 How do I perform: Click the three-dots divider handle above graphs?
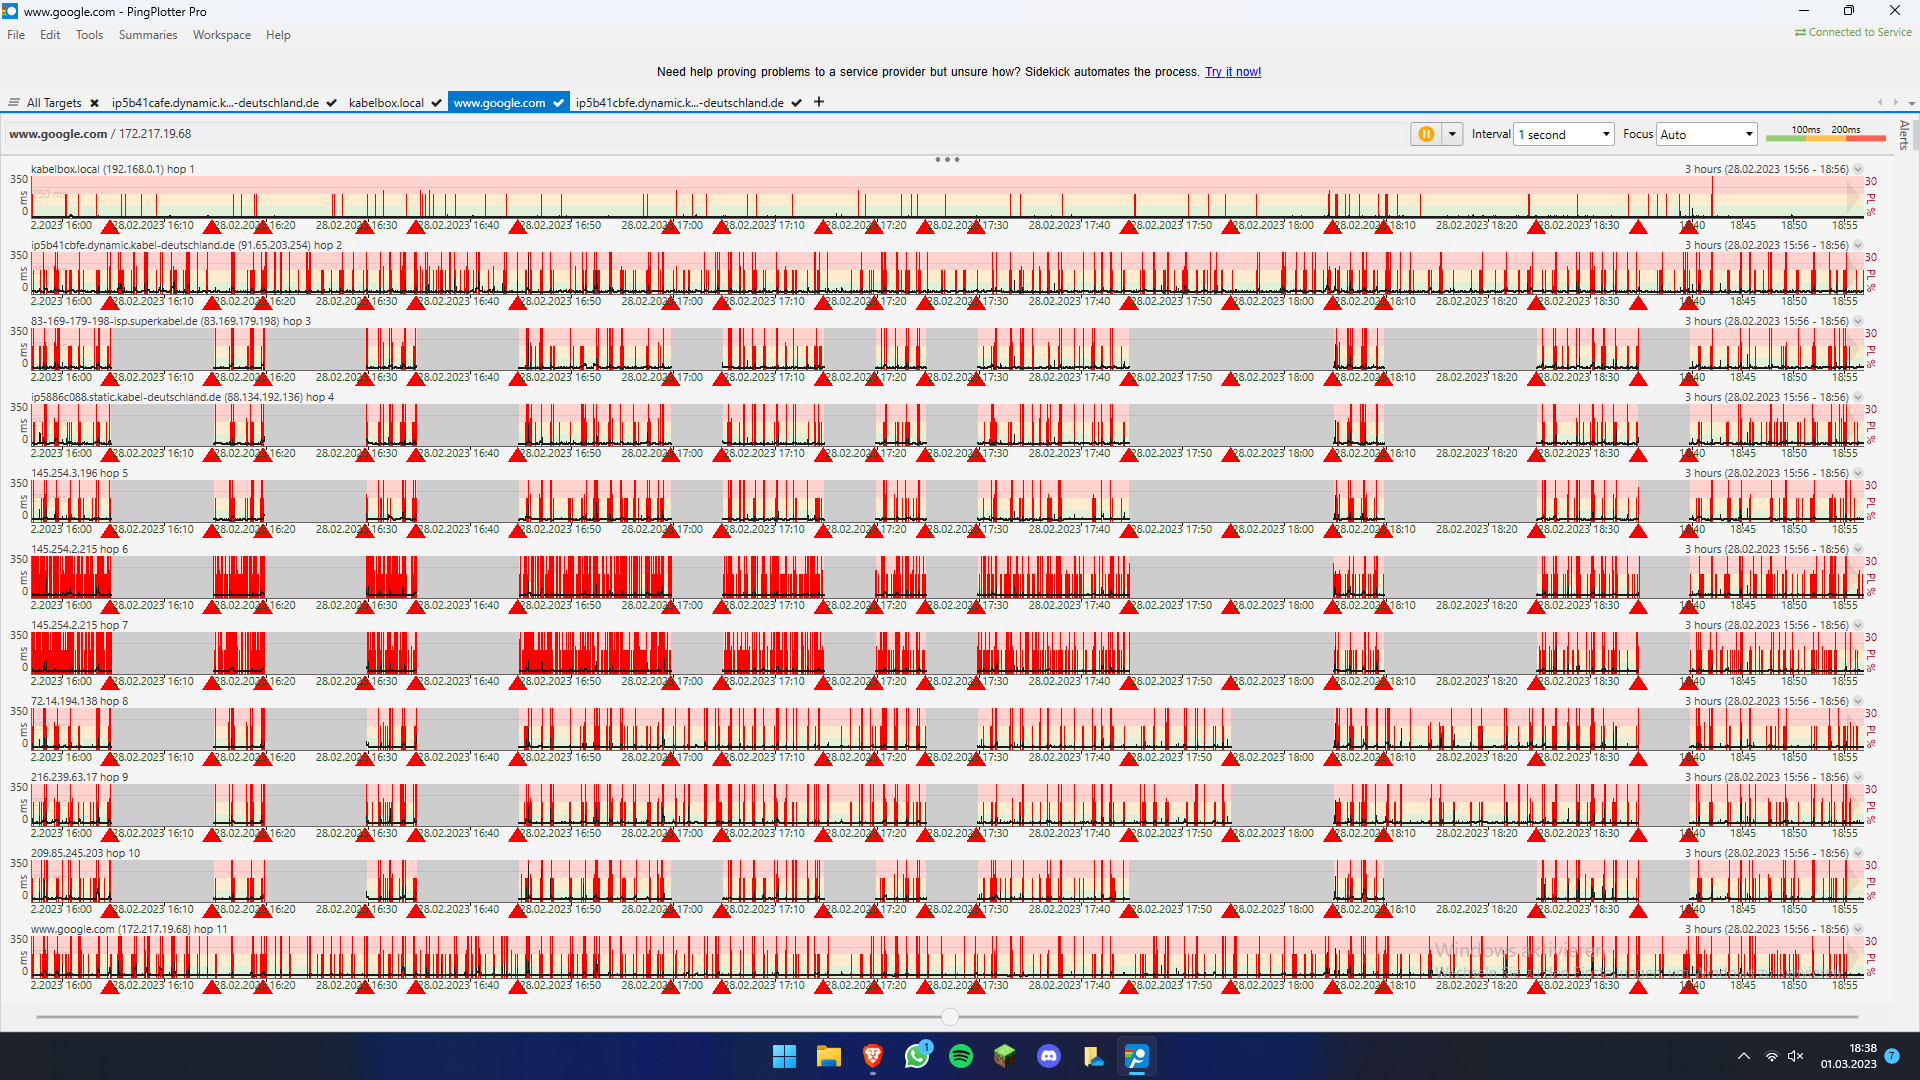947,160
